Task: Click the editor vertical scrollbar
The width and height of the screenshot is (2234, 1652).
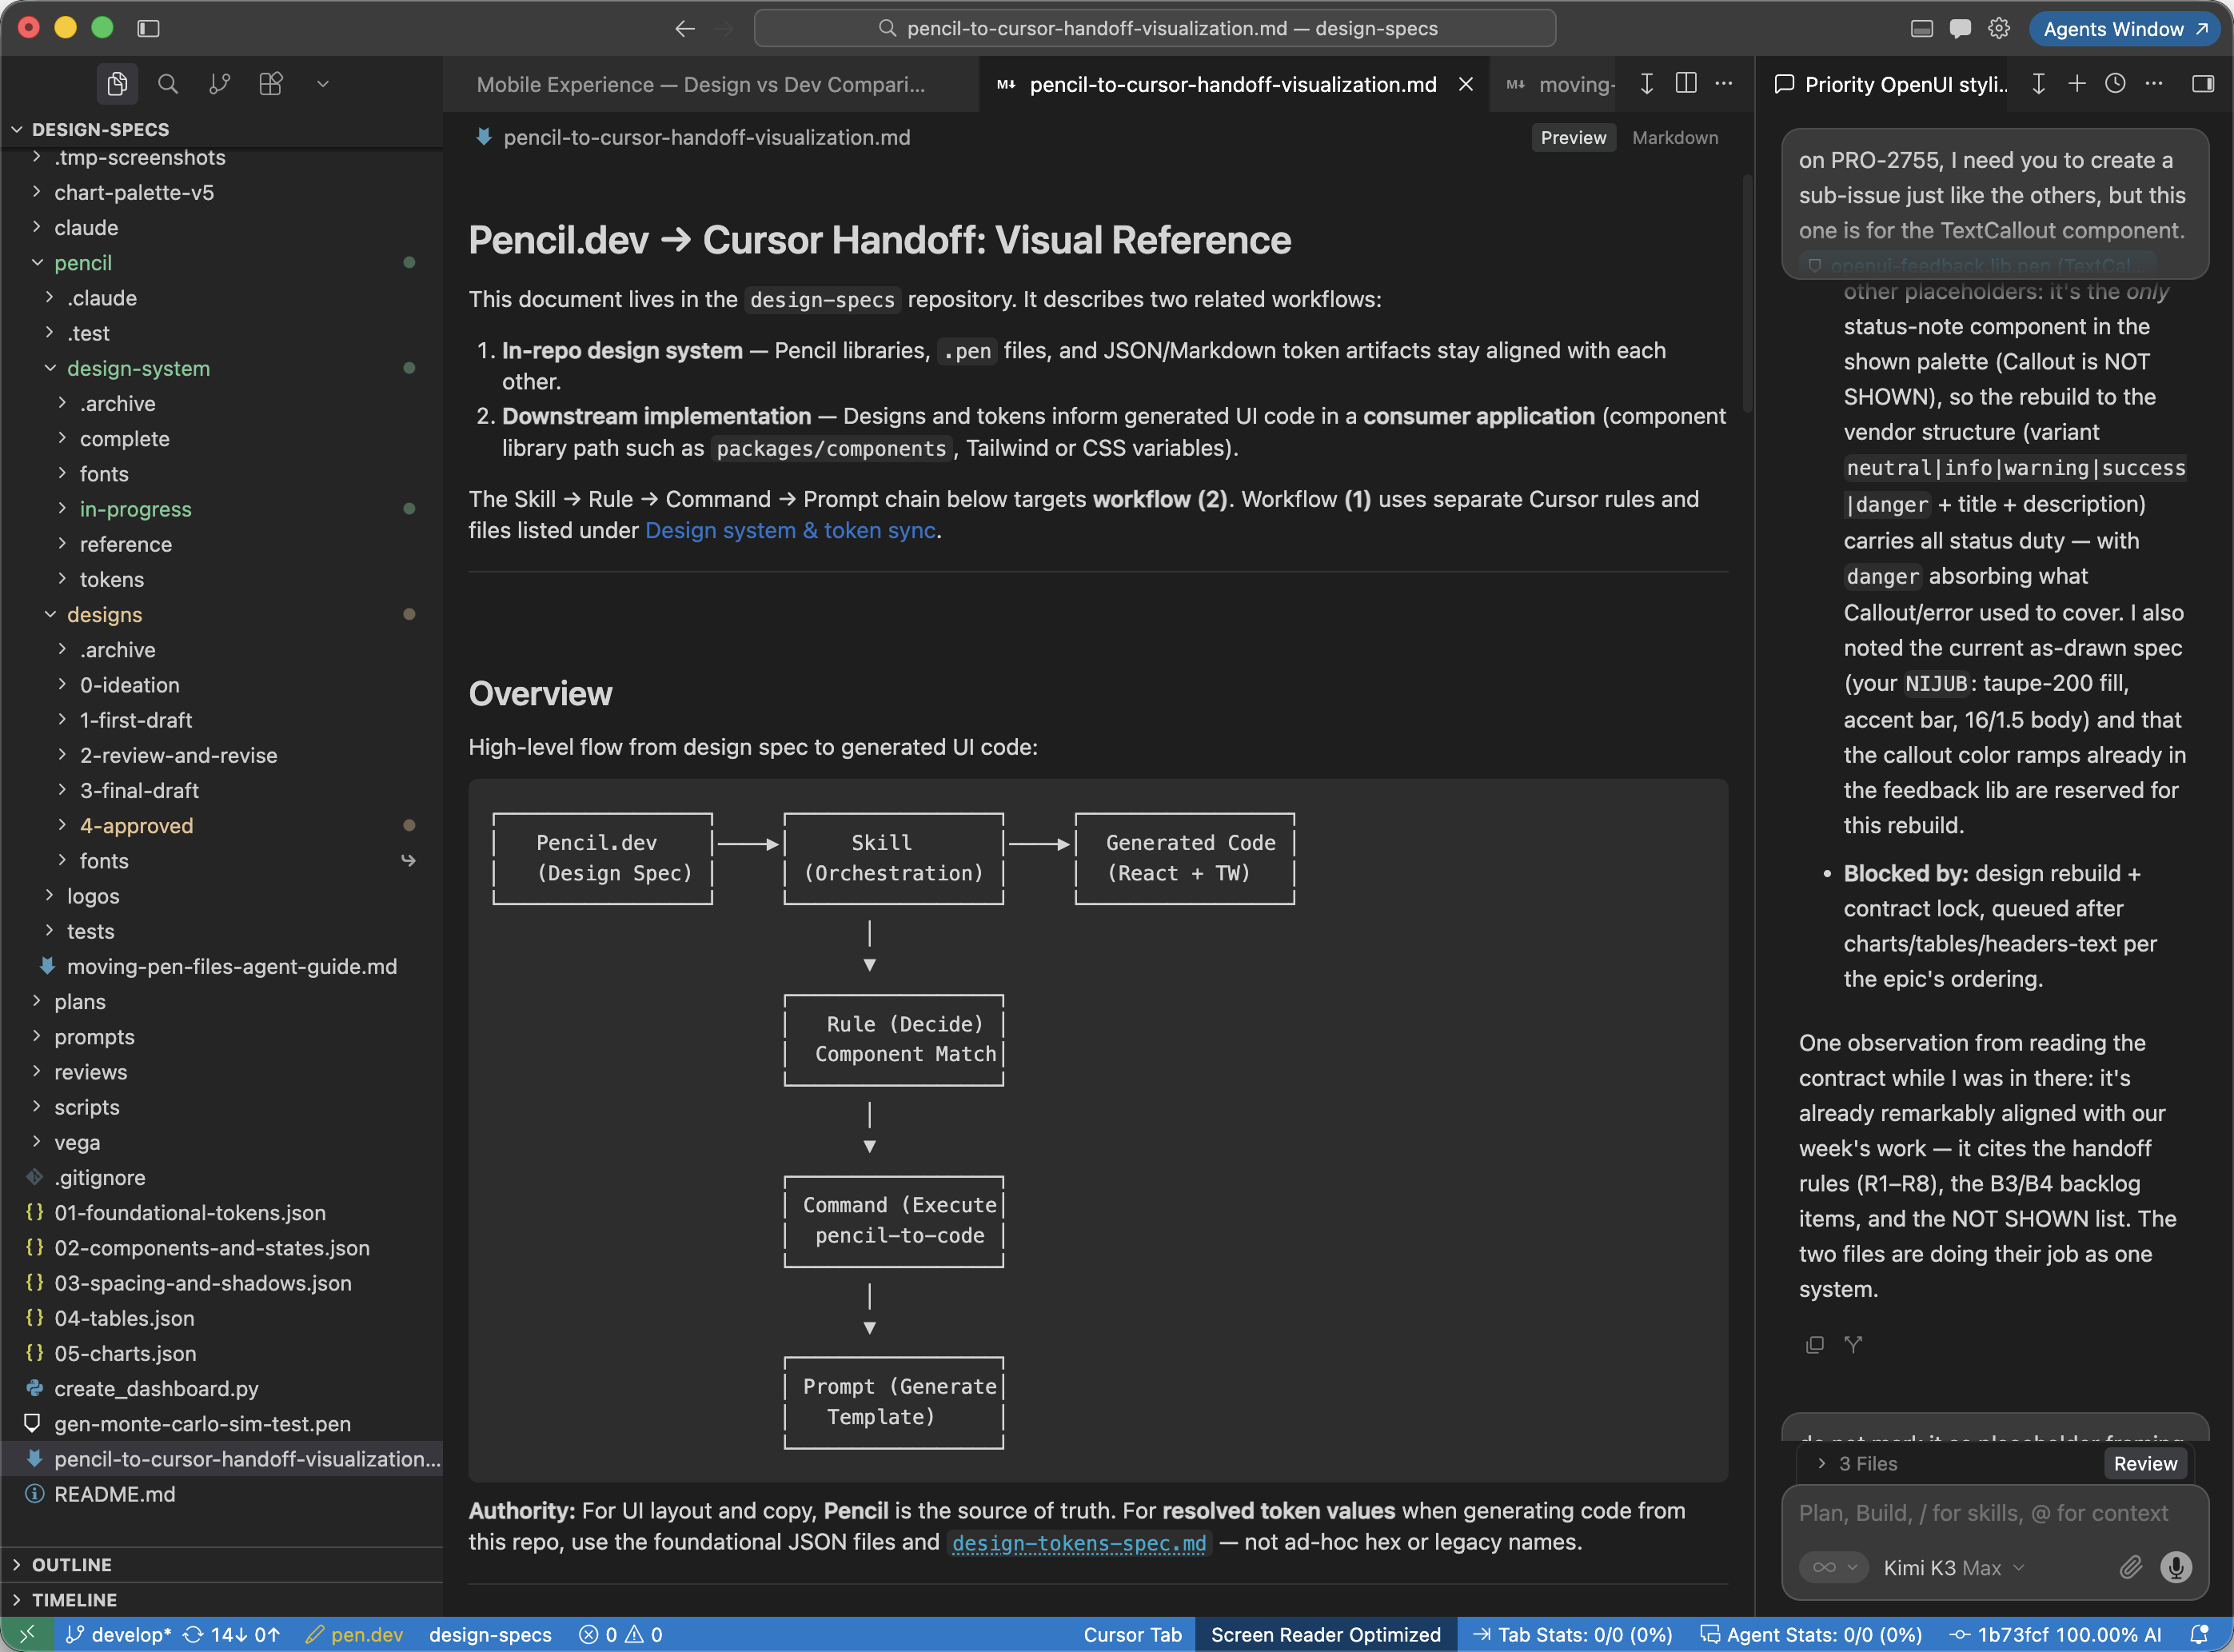Action: [1747, 293]
